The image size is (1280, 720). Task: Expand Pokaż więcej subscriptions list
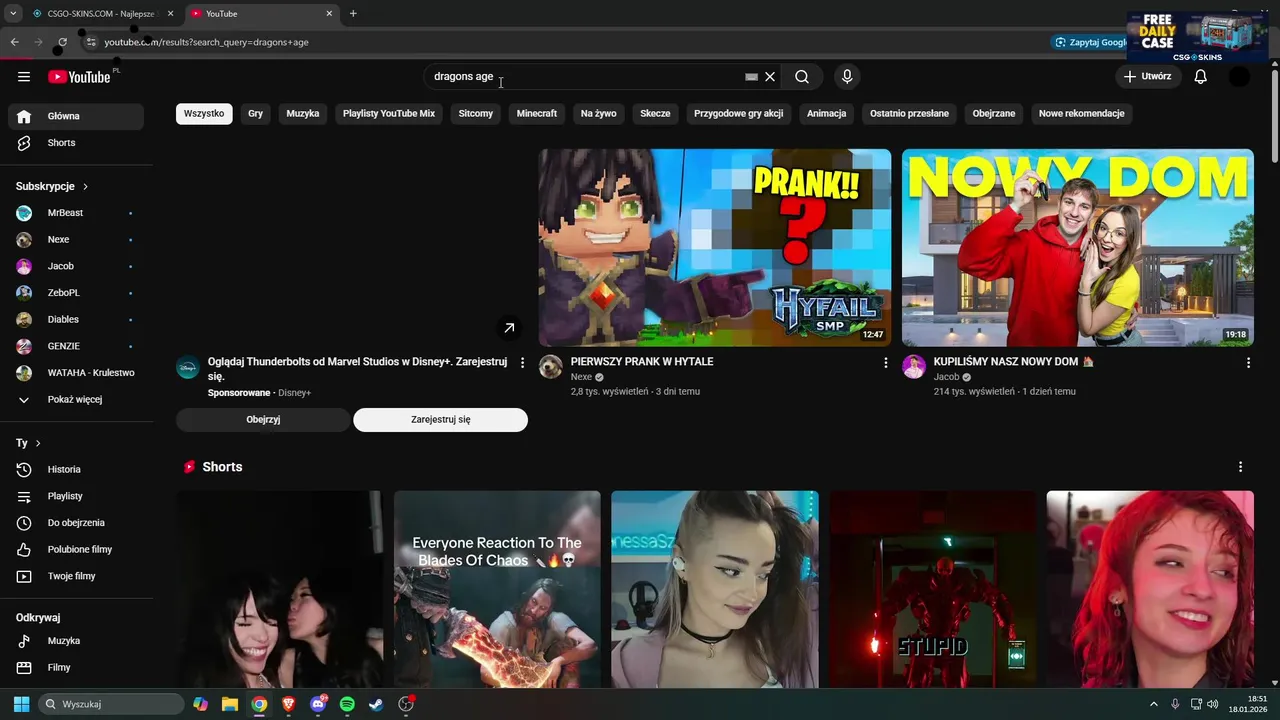76,399
